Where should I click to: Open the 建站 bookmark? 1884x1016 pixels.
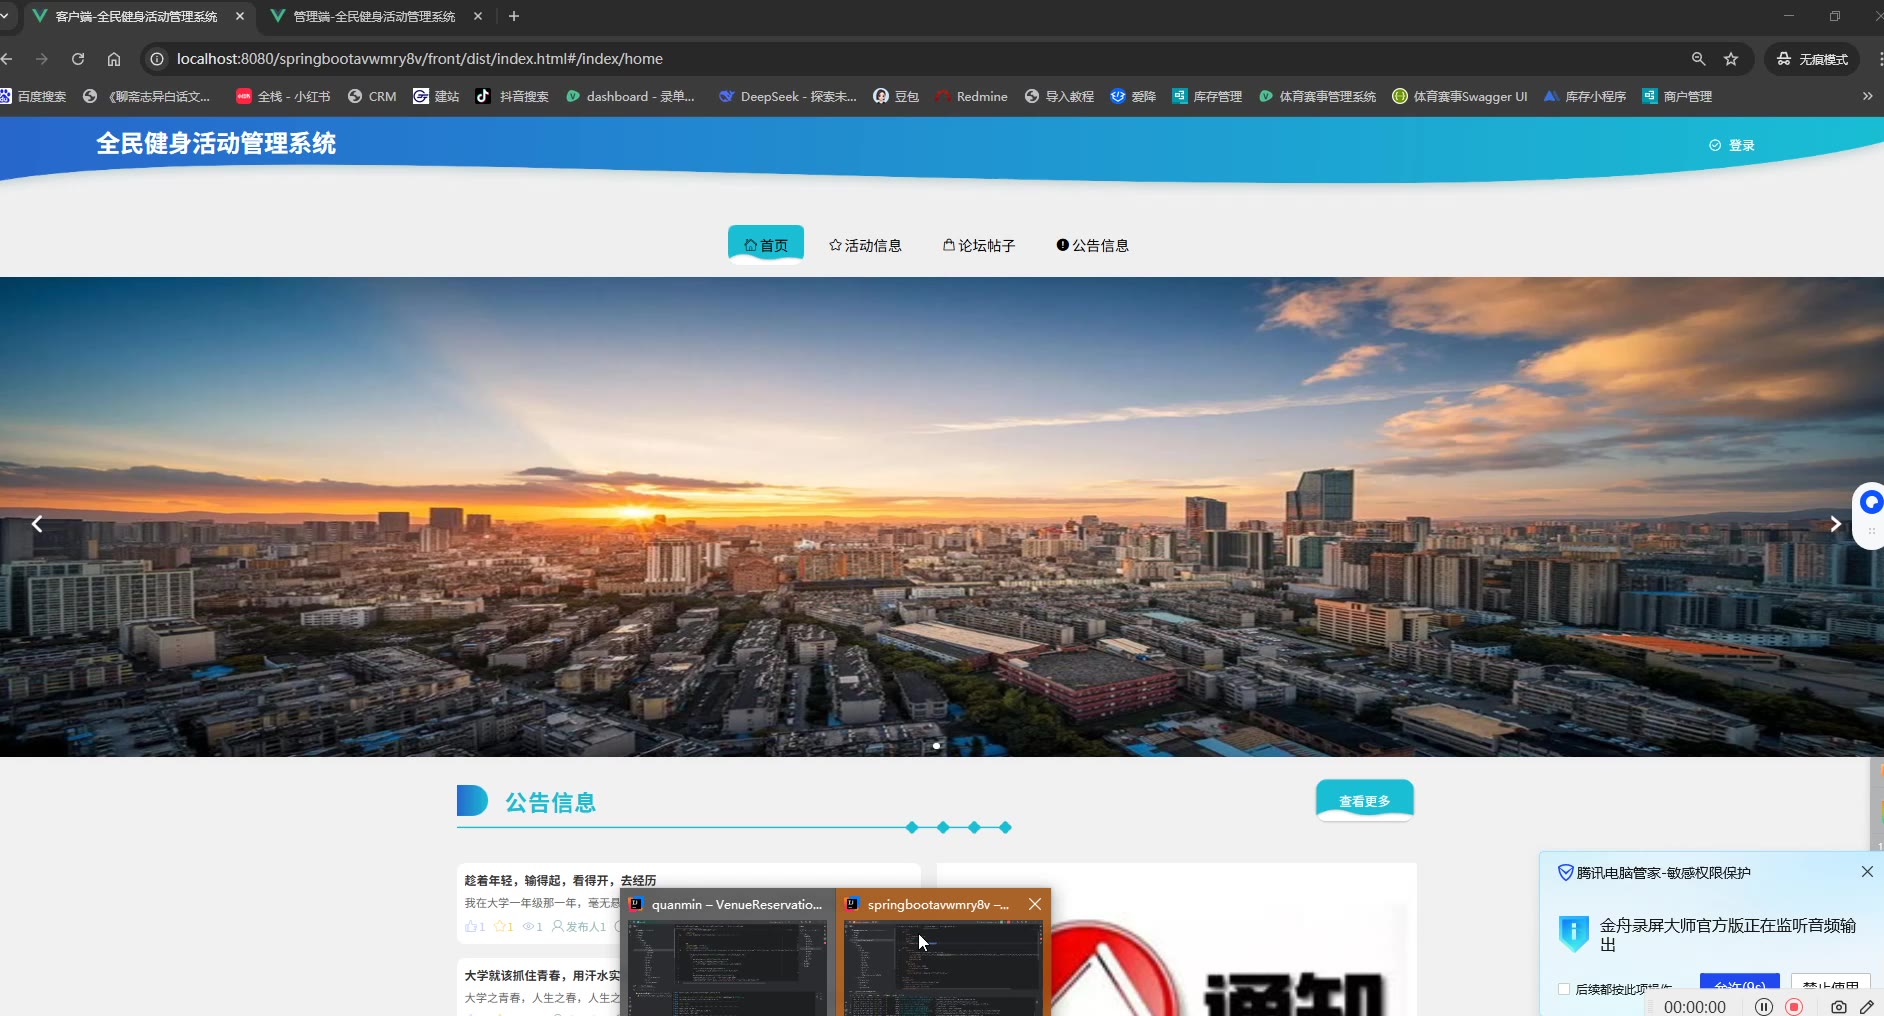[436, 96]
